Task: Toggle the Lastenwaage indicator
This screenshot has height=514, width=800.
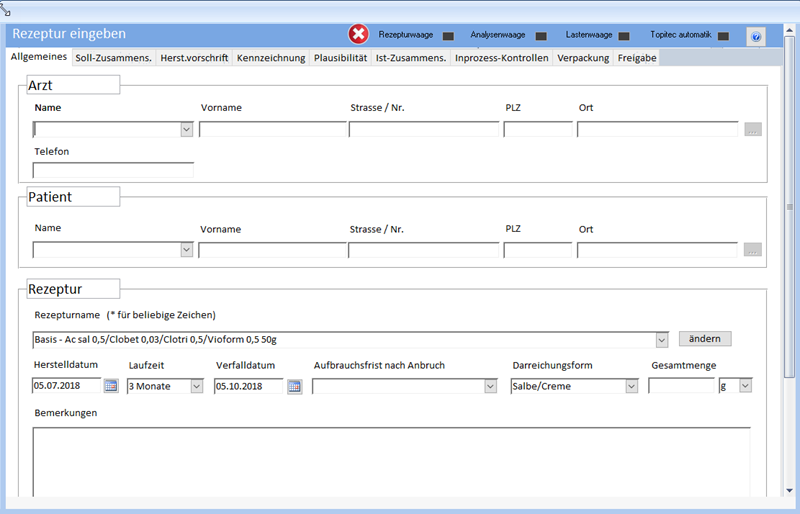Action: pyautogui.click(x=624, y=36)
